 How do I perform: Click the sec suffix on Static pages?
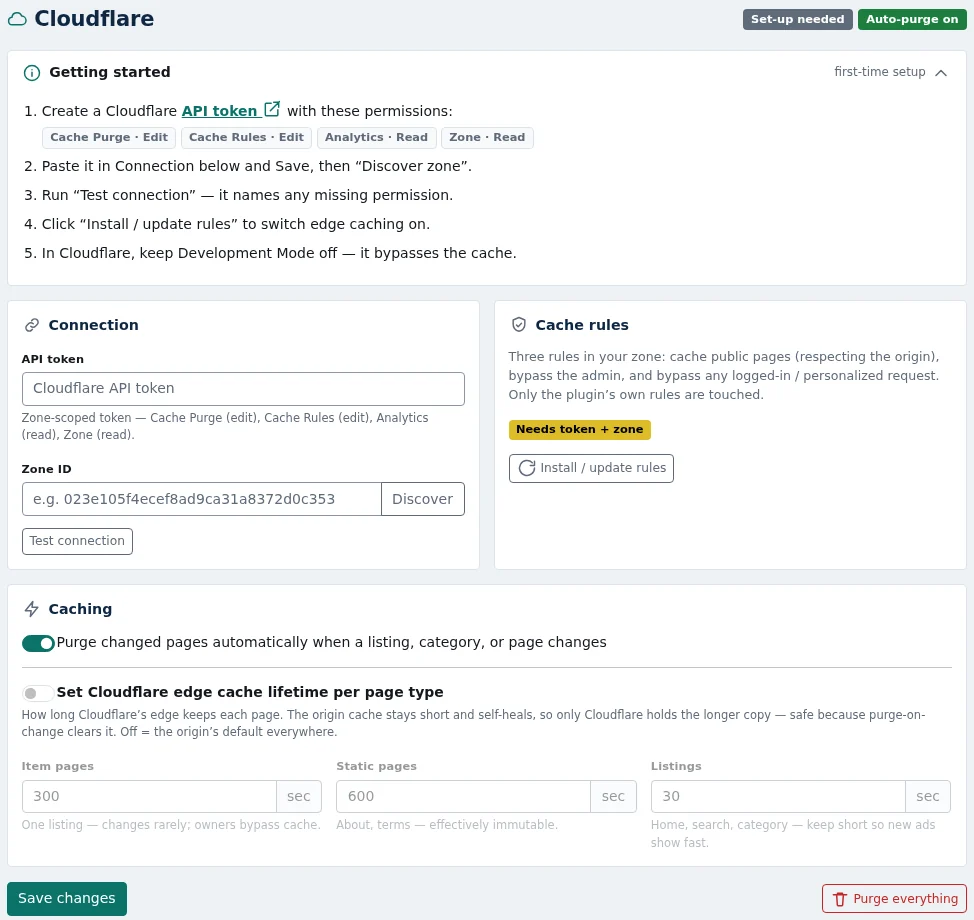coord(613,796)
